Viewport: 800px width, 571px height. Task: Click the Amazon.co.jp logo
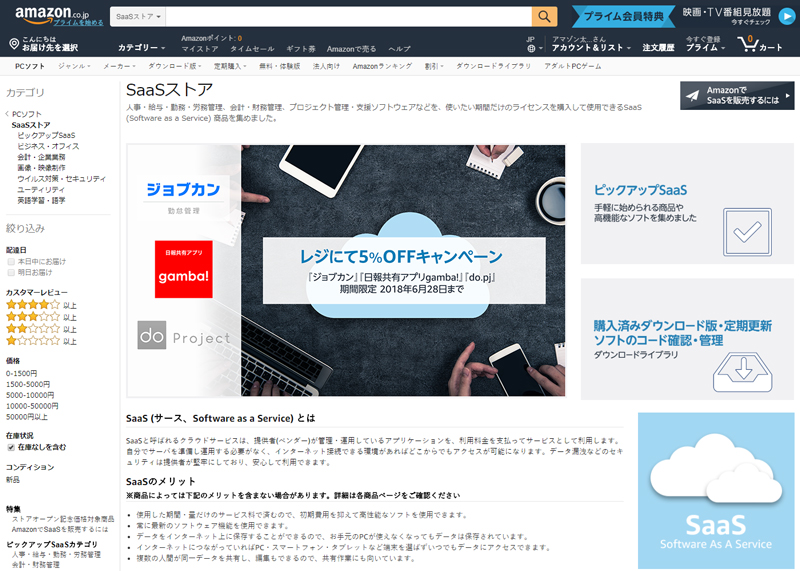52,14
